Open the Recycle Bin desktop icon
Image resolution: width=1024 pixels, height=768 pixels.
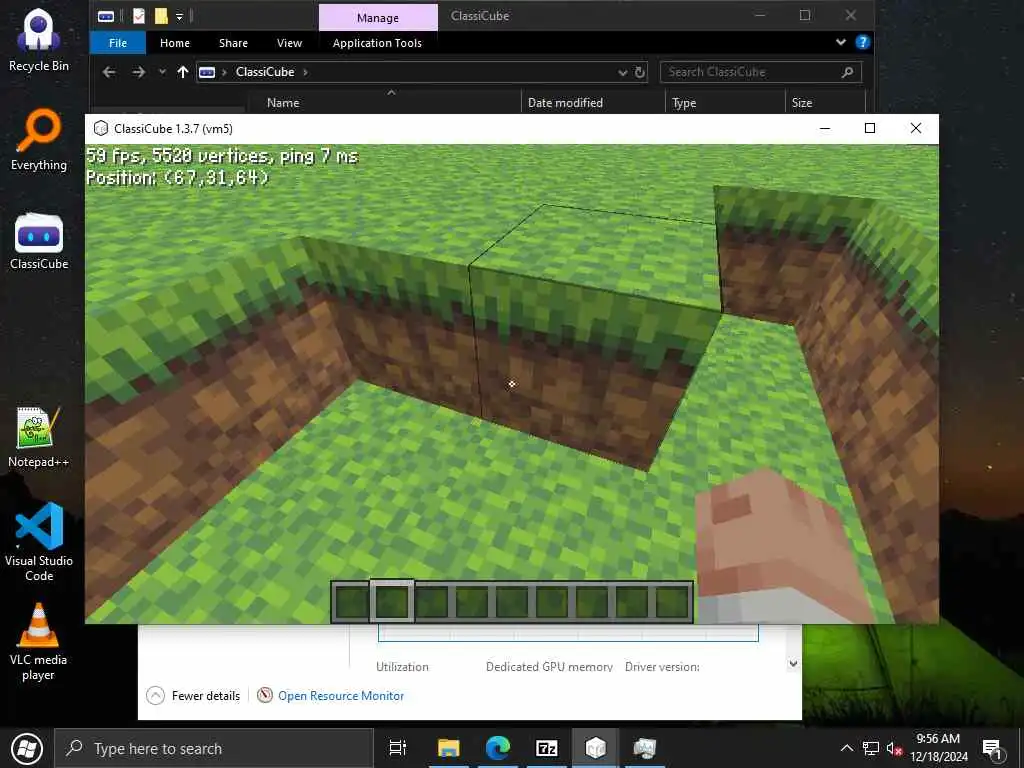[x=39, y=40]
